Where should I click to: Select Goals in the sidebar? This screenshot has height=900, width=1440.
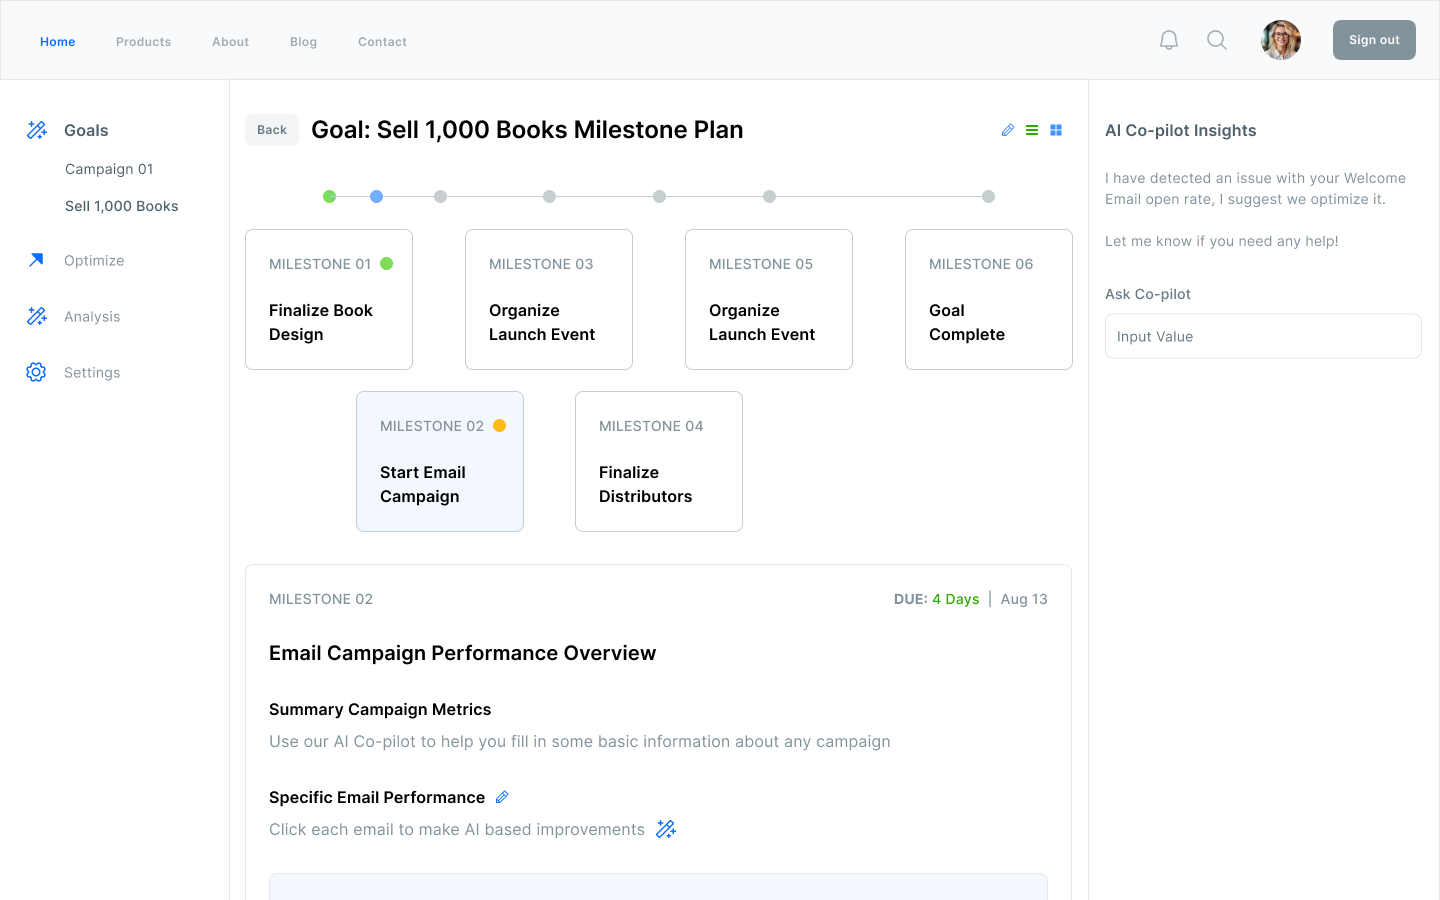86,130
